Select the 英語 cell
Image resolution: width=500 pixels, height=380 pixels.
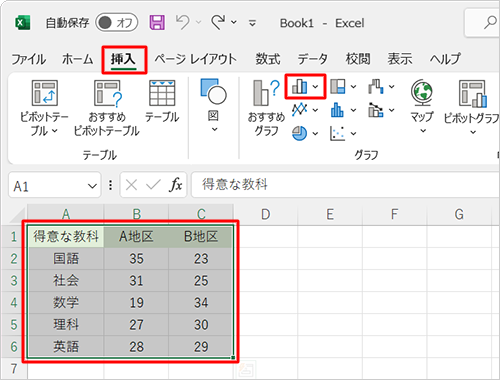pyautogui.click(x=66, y=346)
